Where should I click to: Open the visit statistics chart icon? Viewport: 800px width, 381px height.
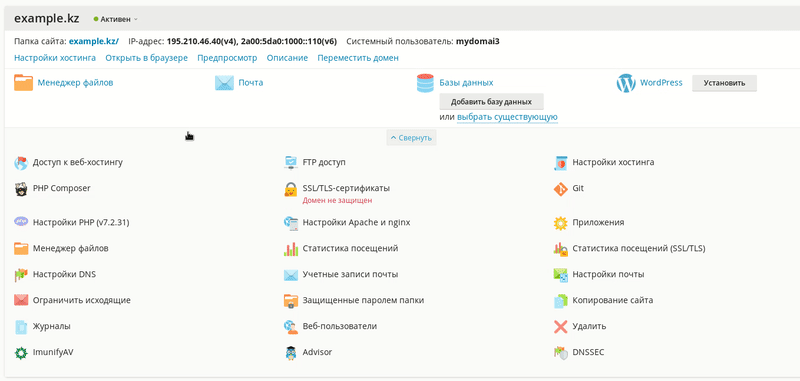coord(290,249)
